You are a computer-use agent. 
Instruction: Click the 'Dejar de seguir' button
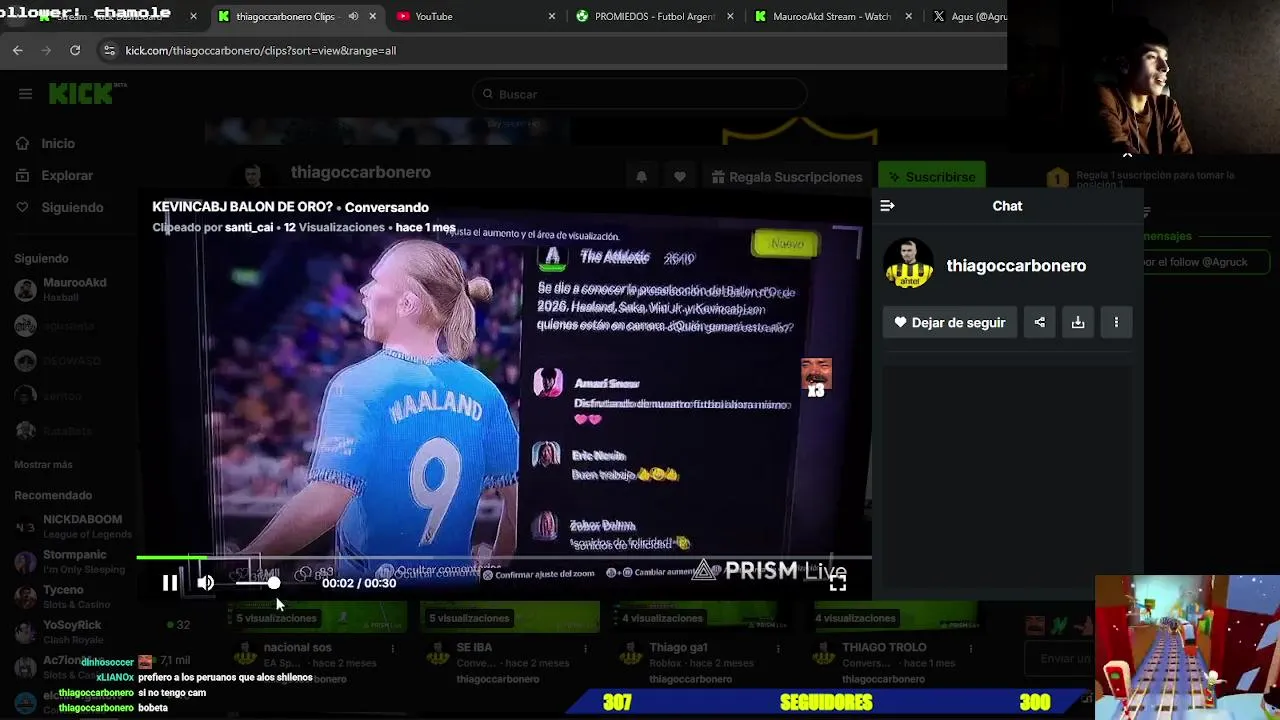click(950, 322)
